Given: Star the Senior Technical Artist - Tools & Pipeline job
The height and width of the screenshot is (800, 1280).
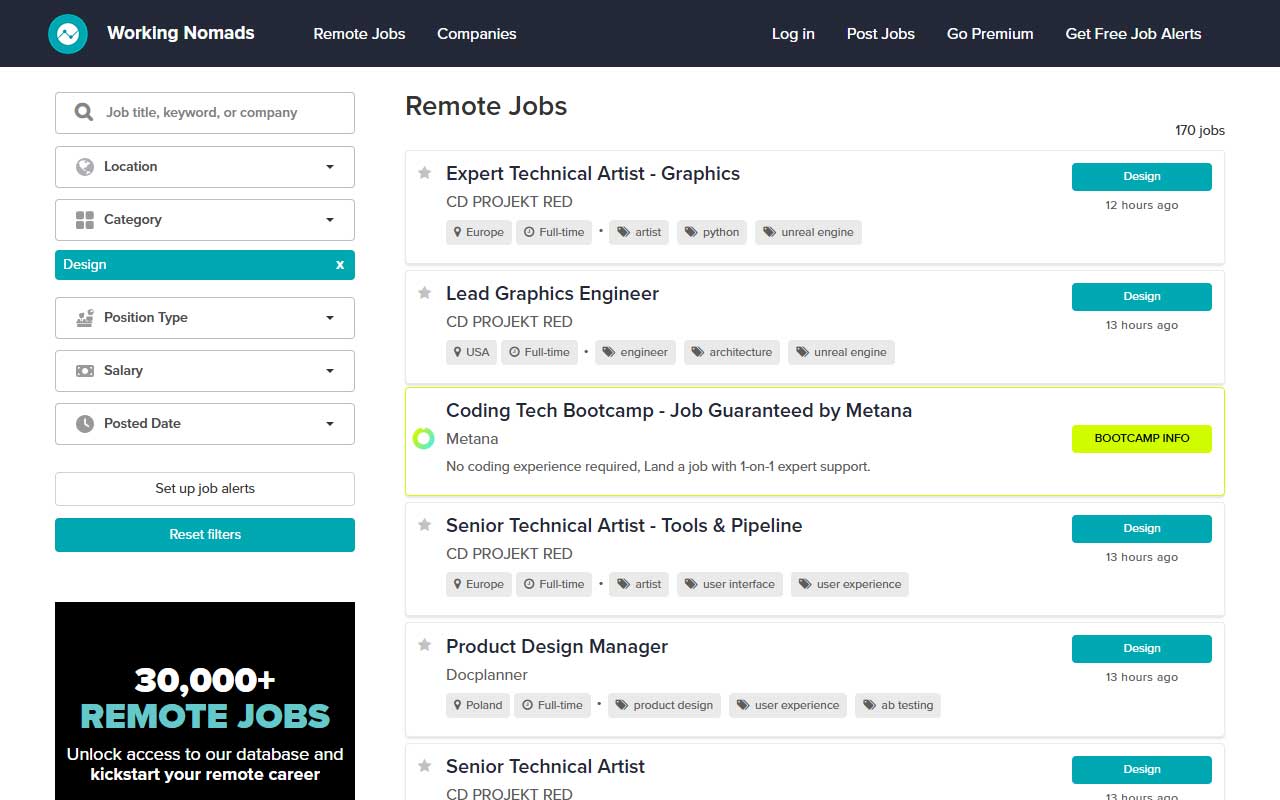Looking at the screenshot, I should (x=424, y=525).
